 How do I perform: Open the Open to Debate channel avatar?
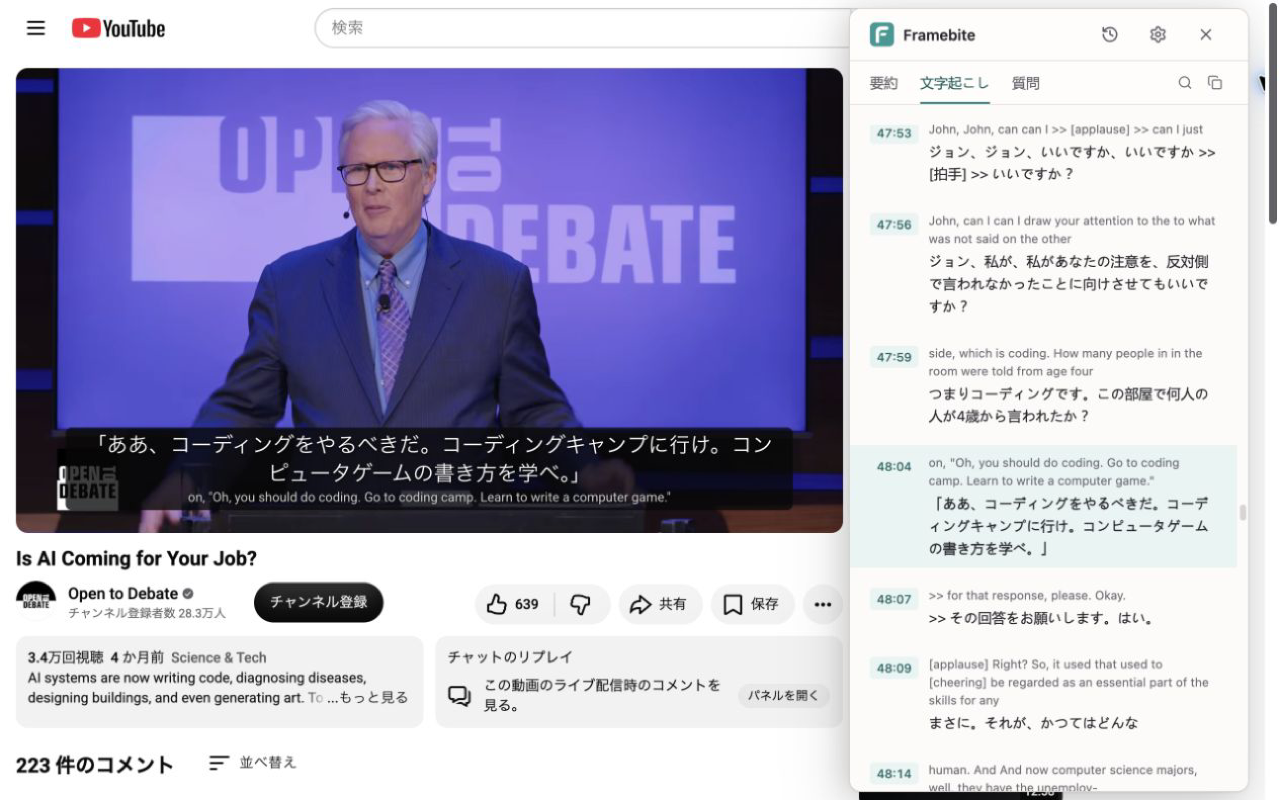click(36, 601)
